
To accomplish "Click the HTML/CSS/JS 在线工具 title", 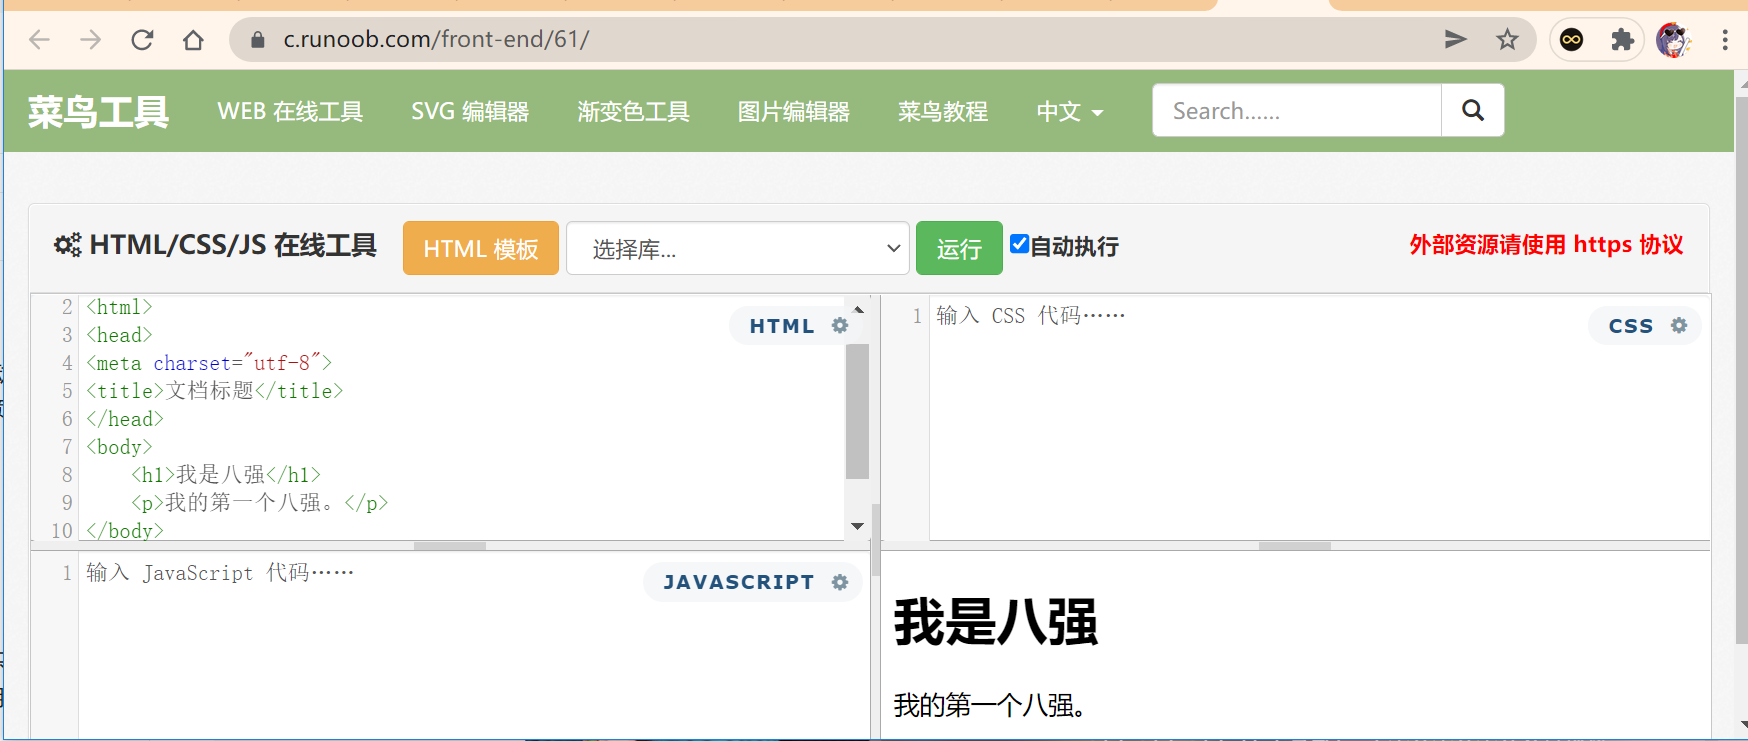I will click(x=233, y=245).
